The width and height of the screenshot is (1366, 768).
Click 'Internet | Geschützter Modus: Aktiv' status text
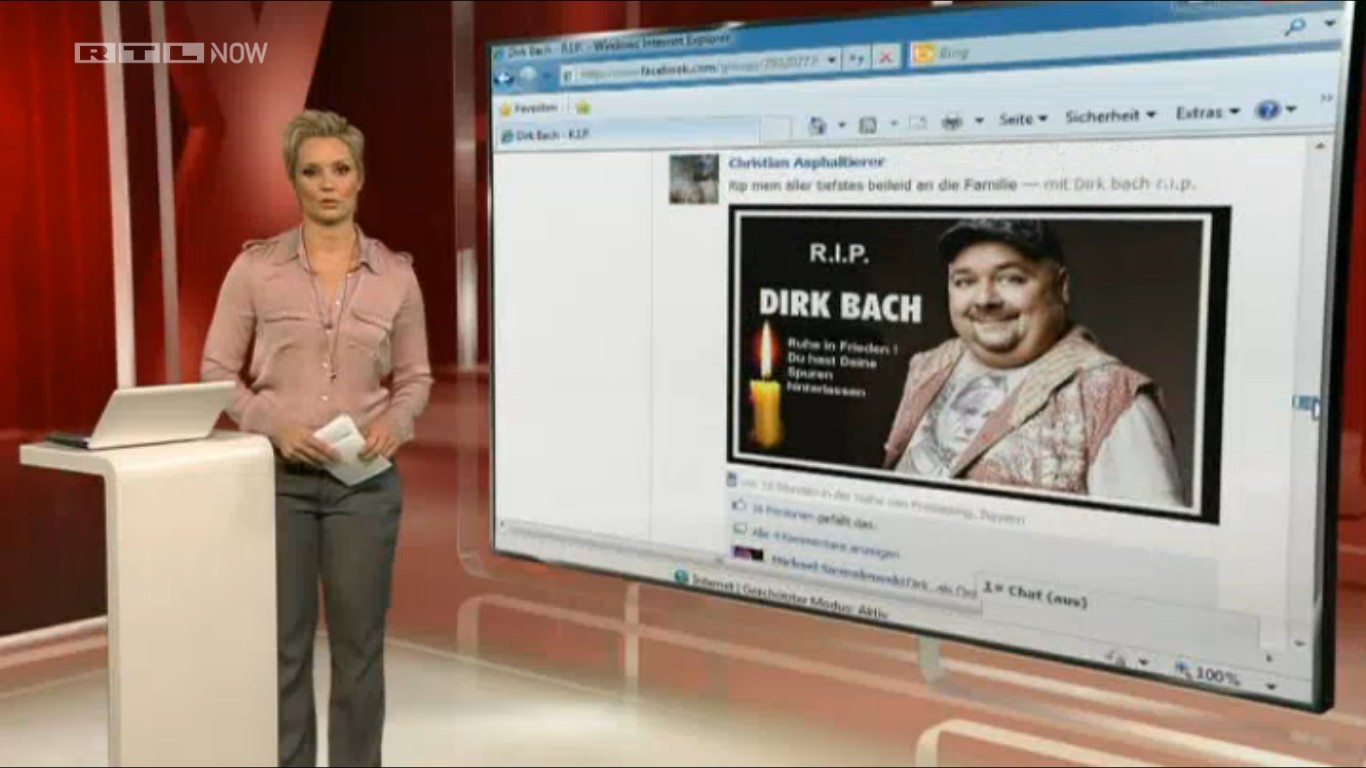pyautogui.click(x=789, y=598)
